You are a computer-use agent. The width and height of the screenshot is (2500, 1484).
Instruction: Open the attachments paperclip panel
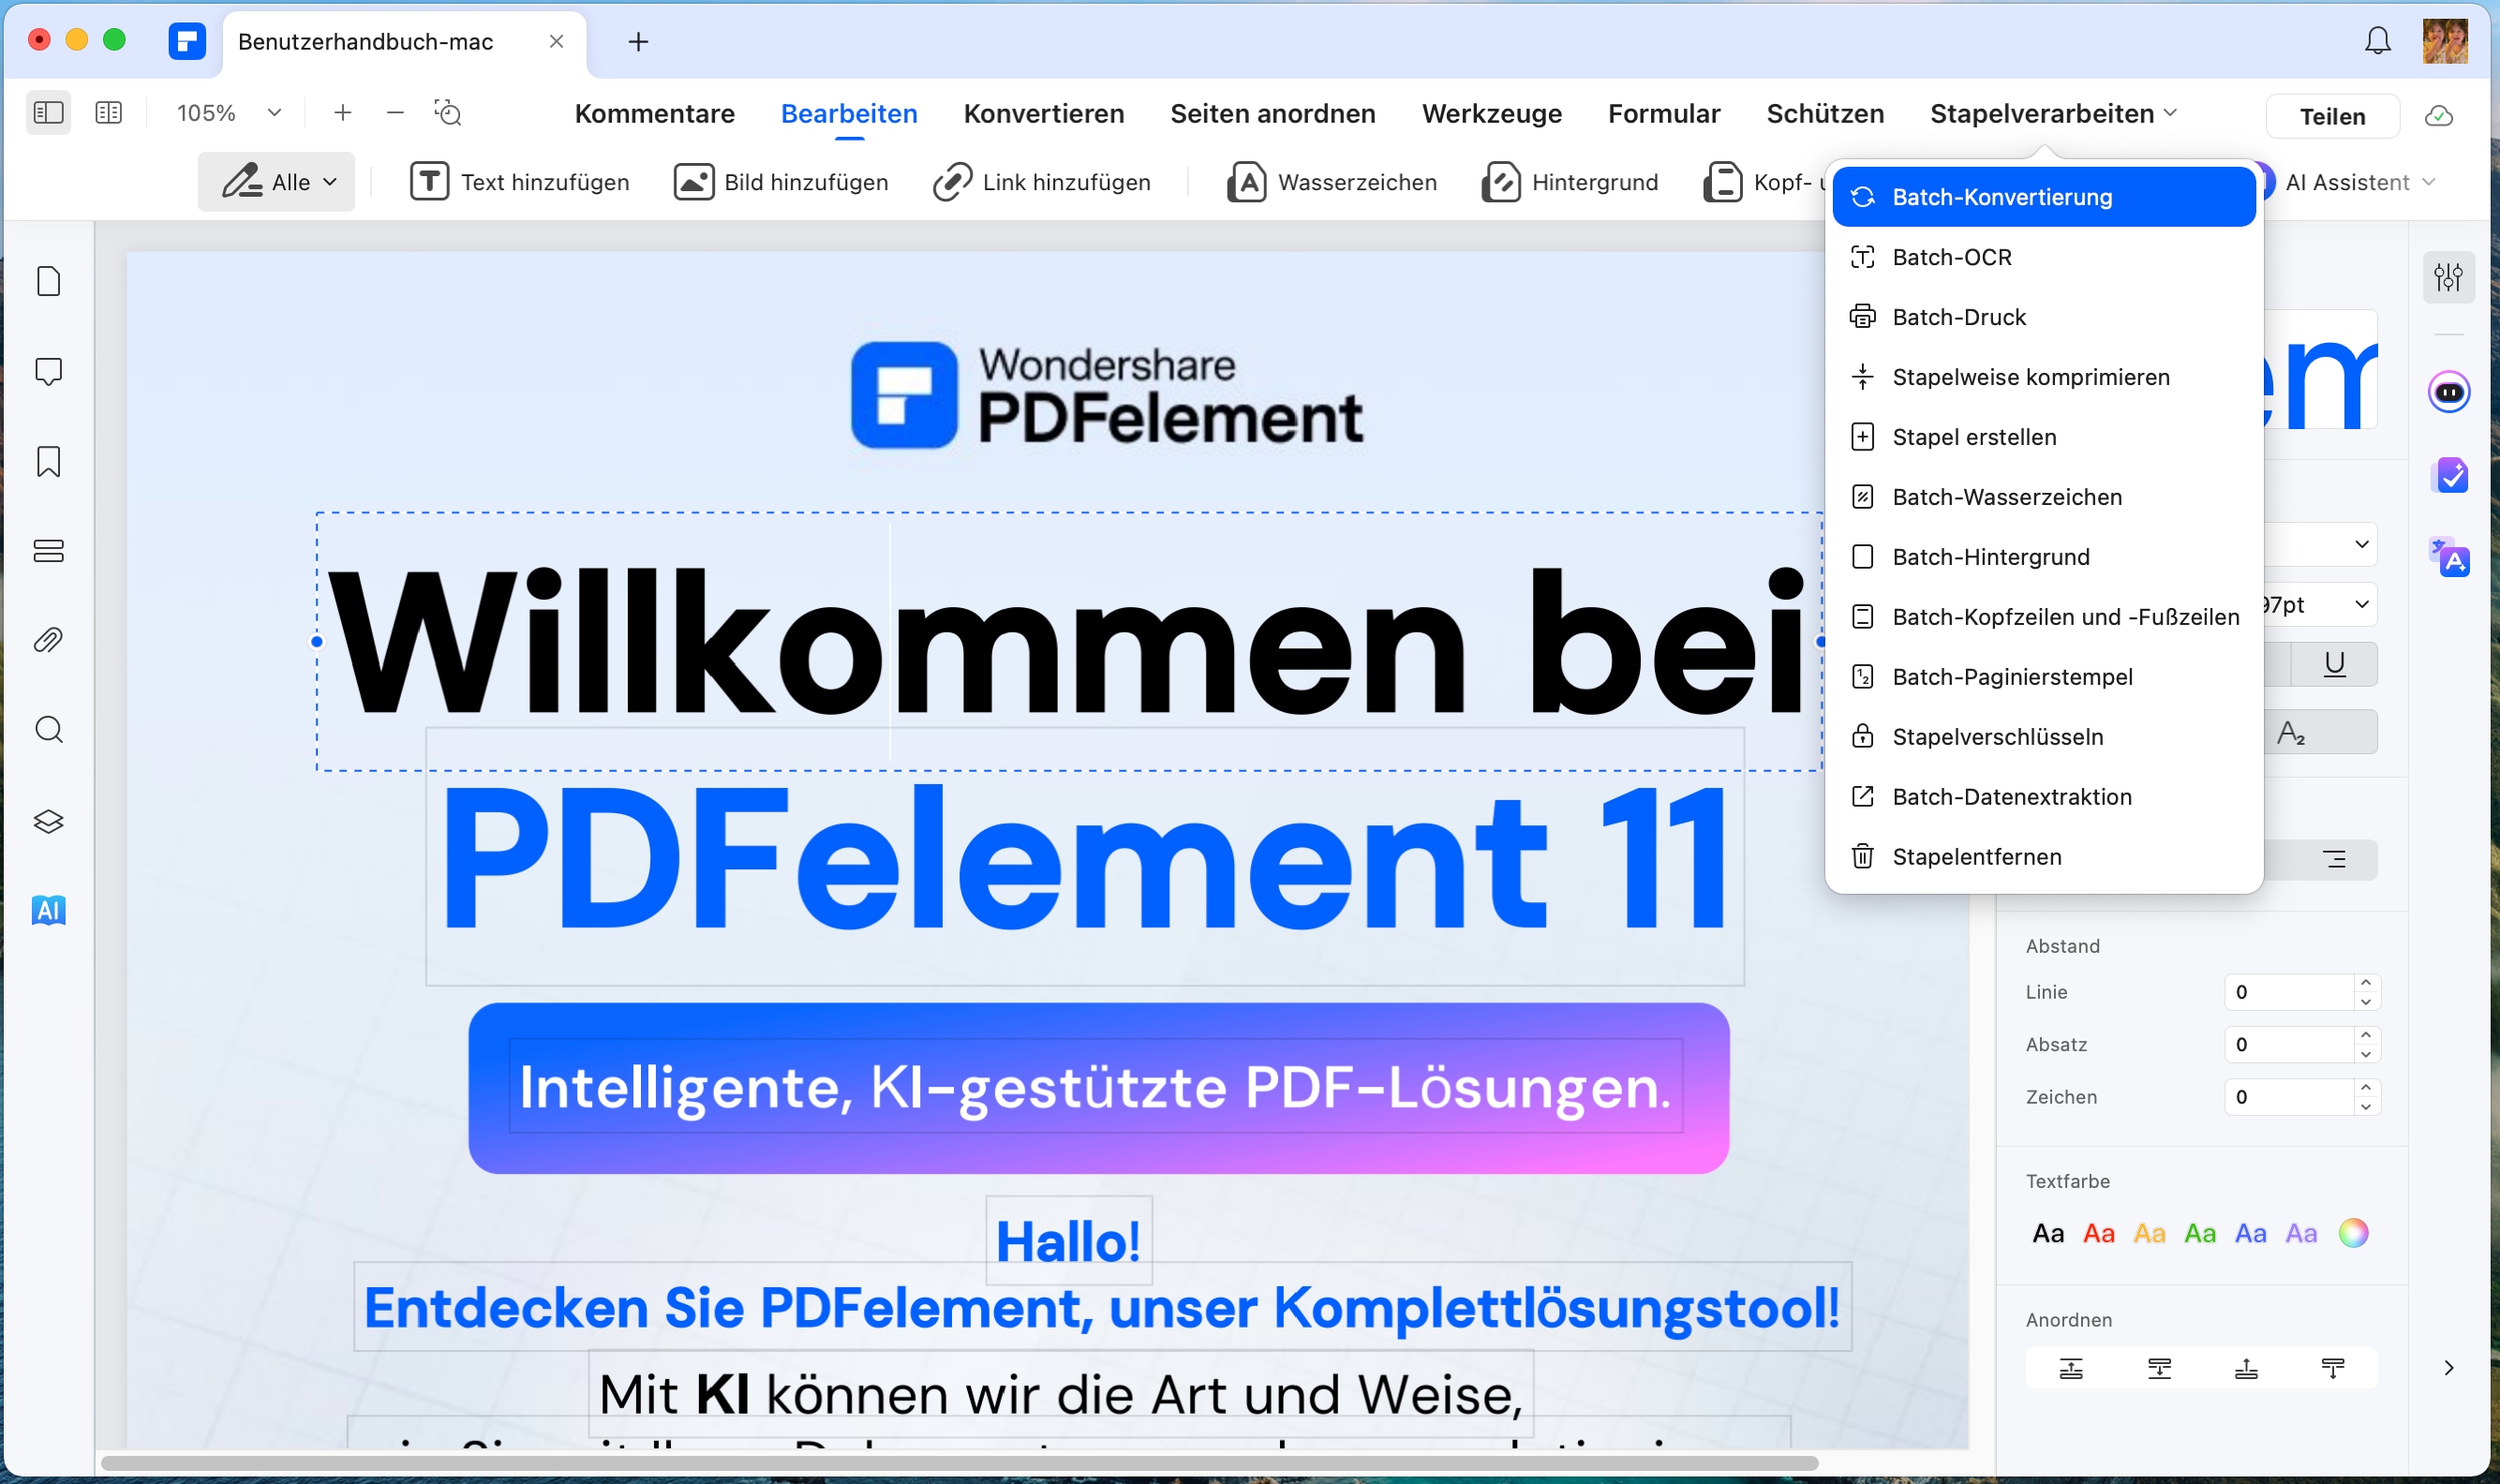pos(48,640)
